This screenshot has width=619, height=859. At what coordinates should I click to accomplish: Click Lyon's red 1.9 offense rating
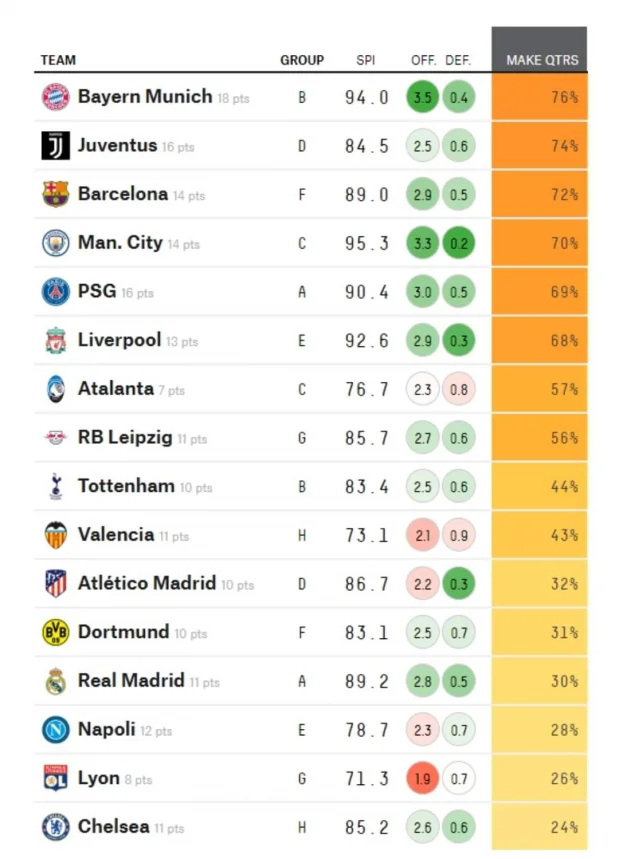(422, 779)
